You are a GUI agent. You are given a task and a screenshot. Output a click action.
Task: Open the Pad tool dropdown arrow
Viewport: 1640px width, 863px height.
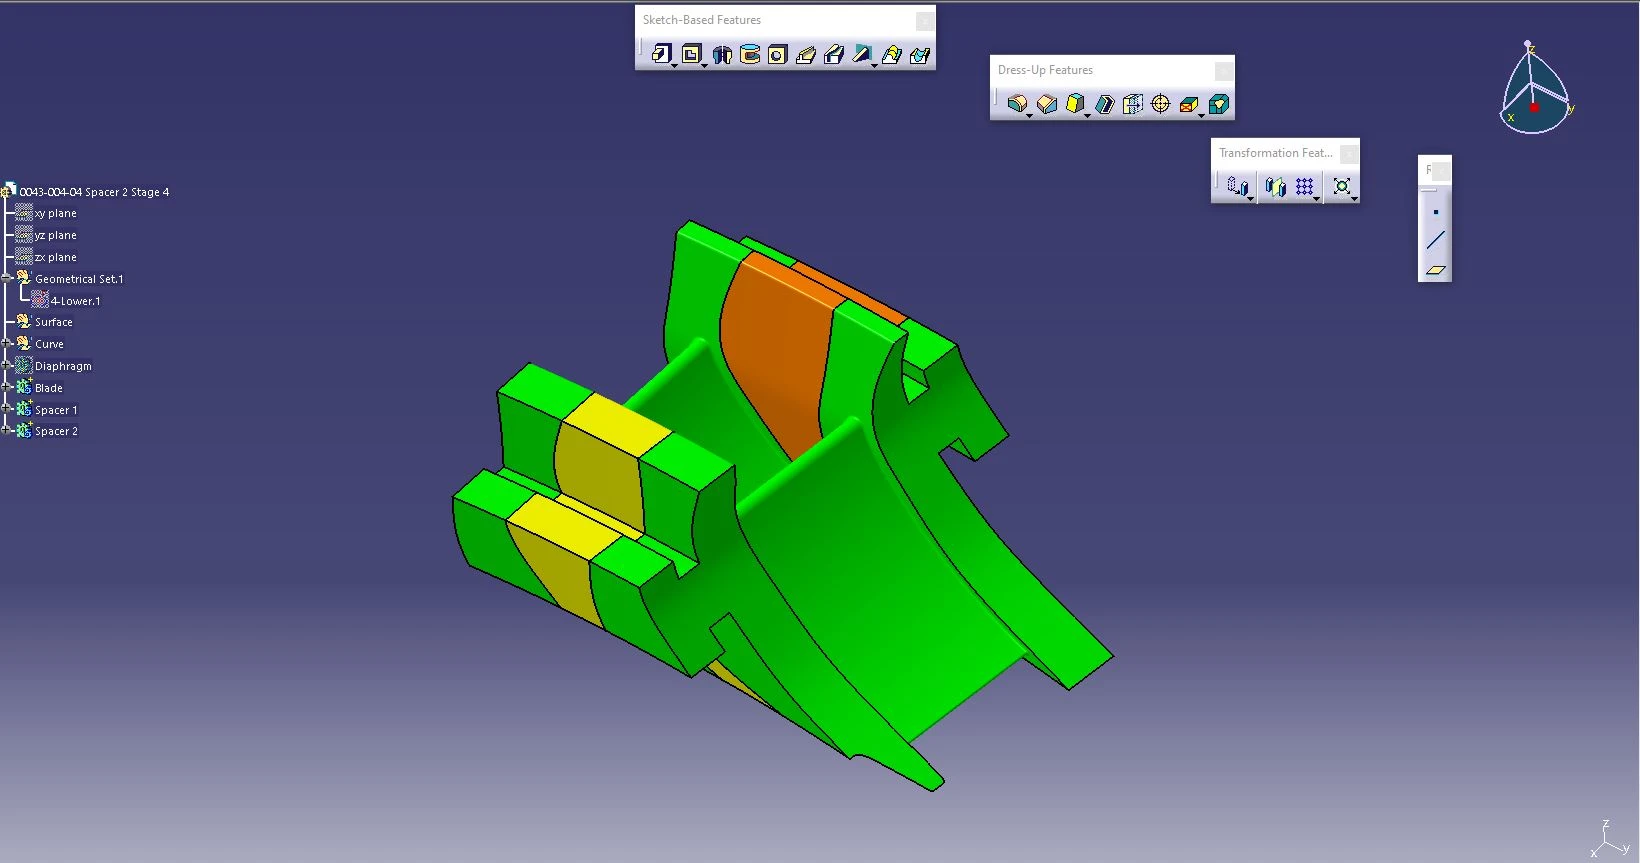click(675, 65)
